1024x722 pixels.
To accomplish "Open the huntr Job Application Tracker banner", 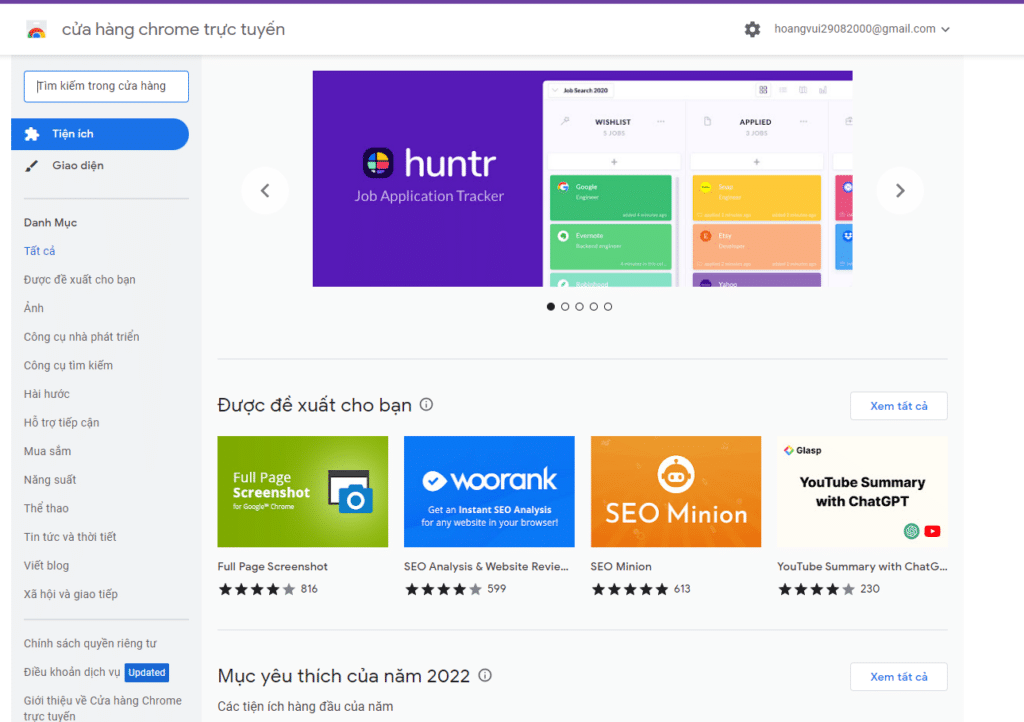I will (583, 178).
